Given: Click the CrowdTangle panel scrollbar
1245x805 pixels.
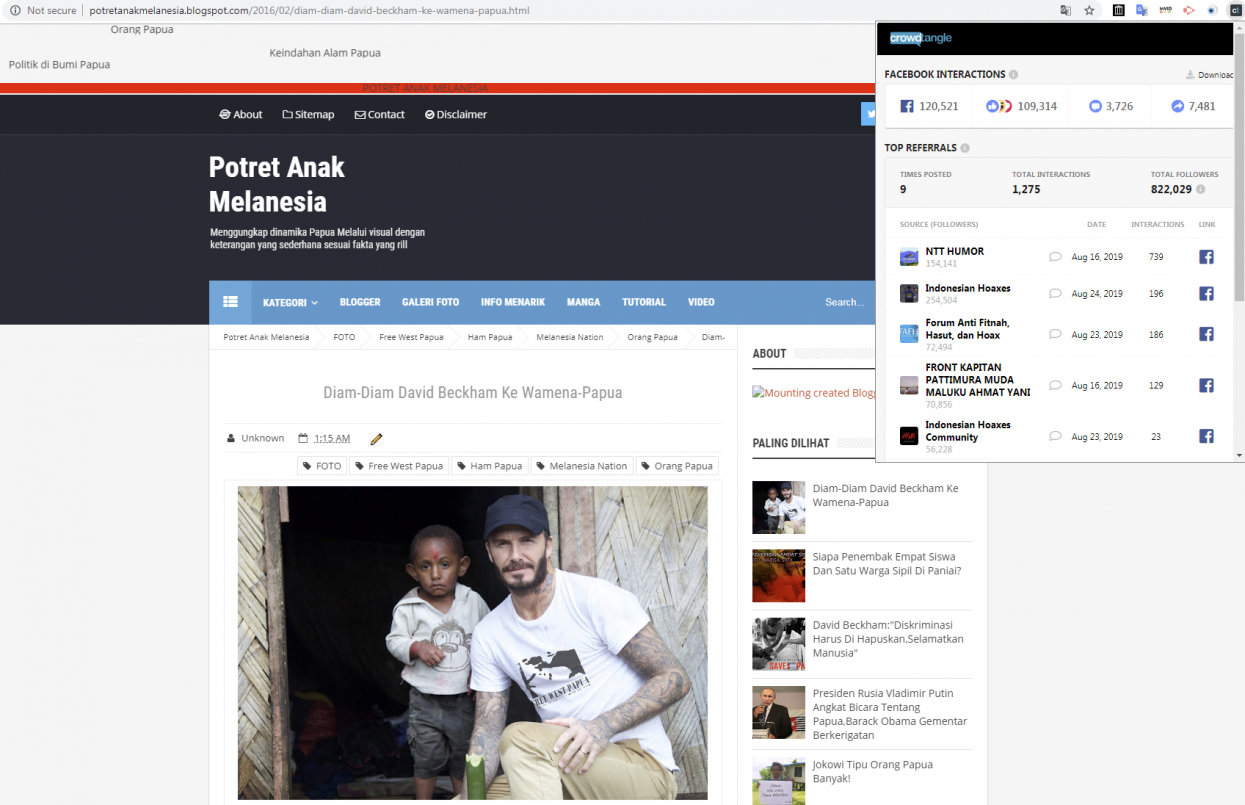Looking at the screenshot, I should pos(1239,240).
